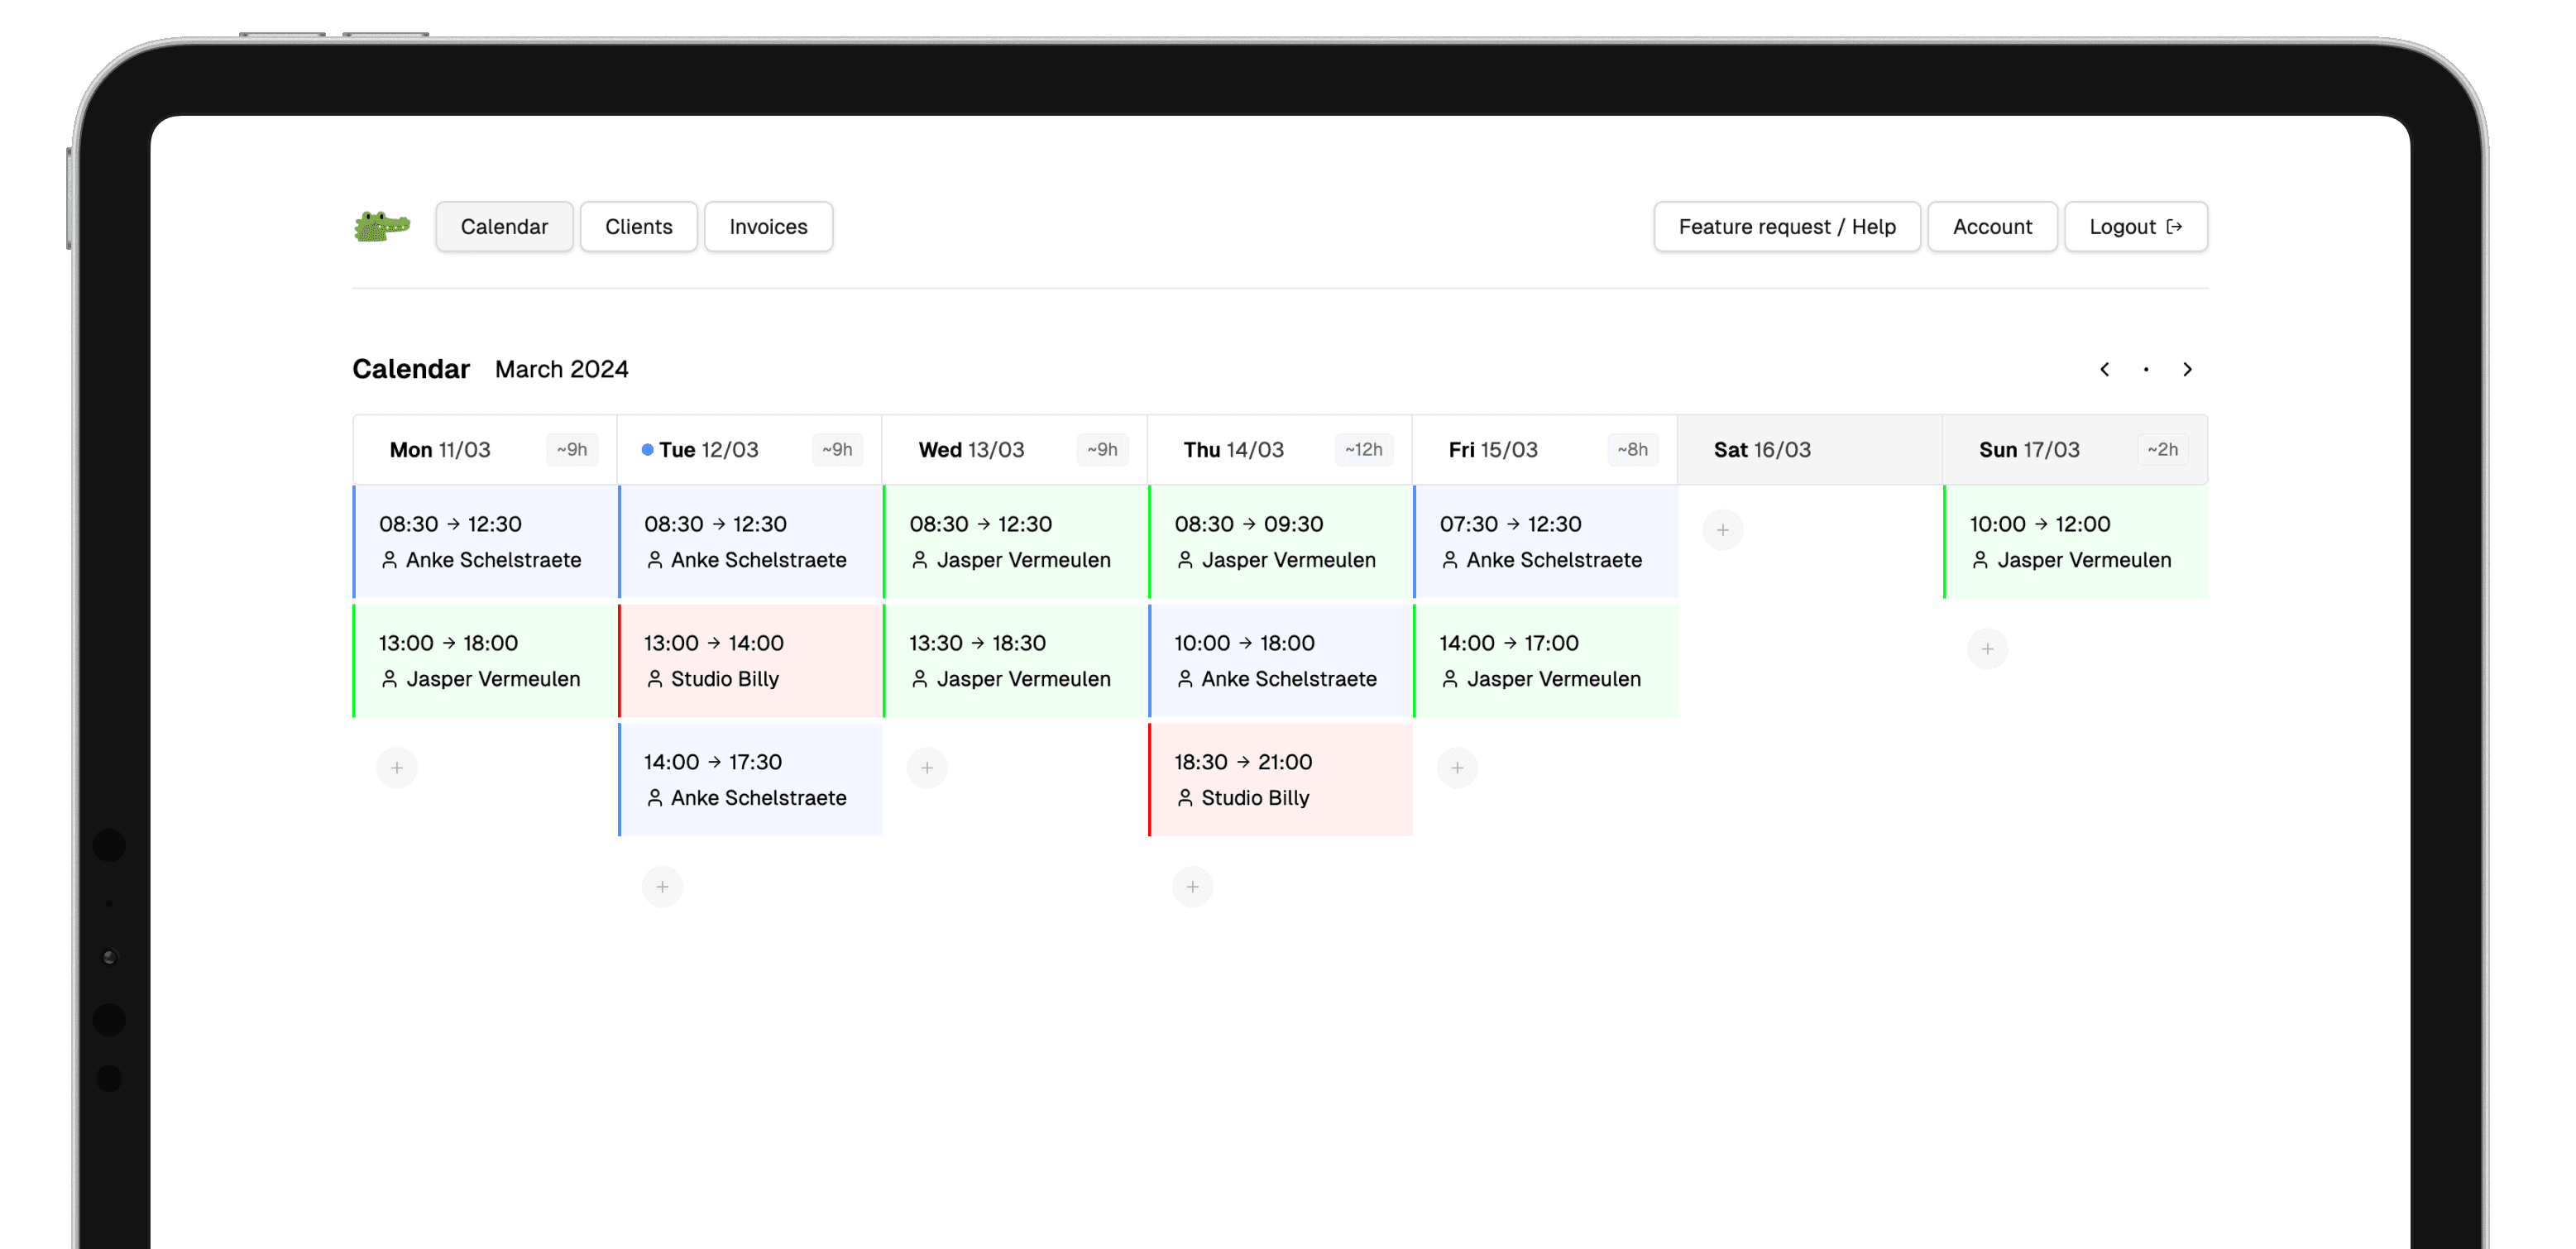
Task: Click the ~9h badge on Monday
Action: tap(572, 450)
